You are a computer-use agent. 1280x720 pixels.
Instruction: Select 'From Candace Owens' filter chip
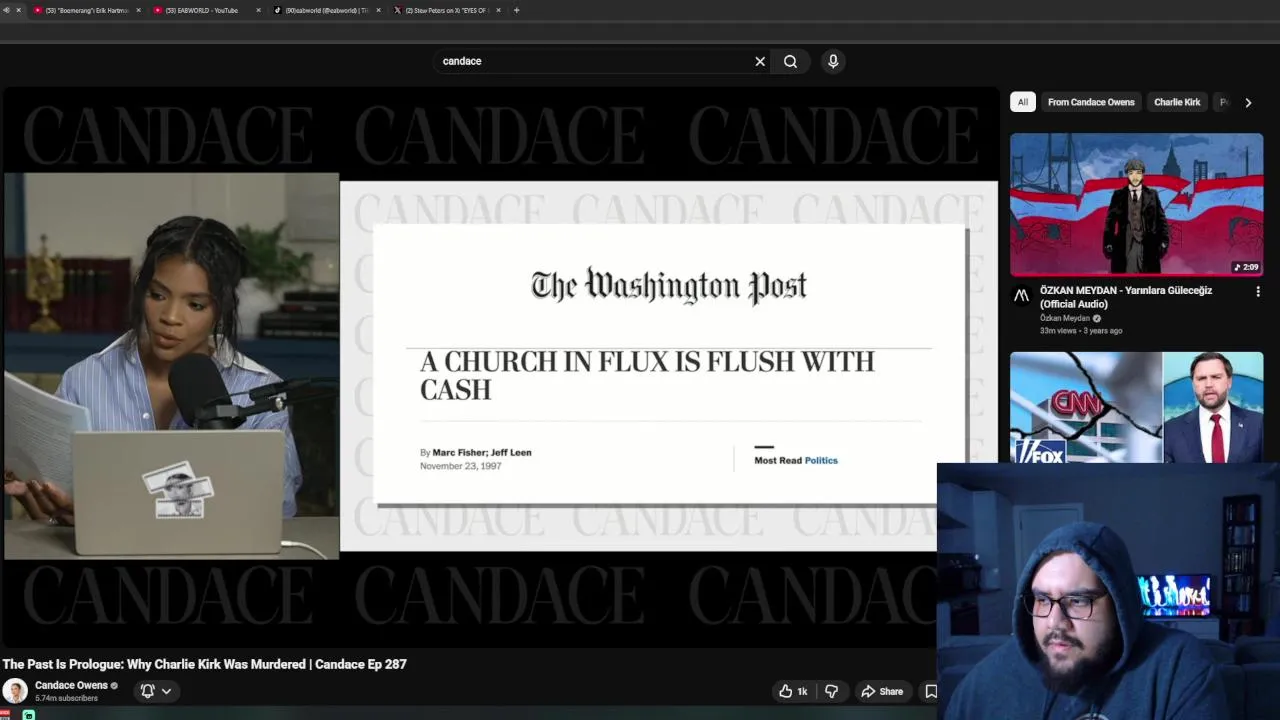1091,102
